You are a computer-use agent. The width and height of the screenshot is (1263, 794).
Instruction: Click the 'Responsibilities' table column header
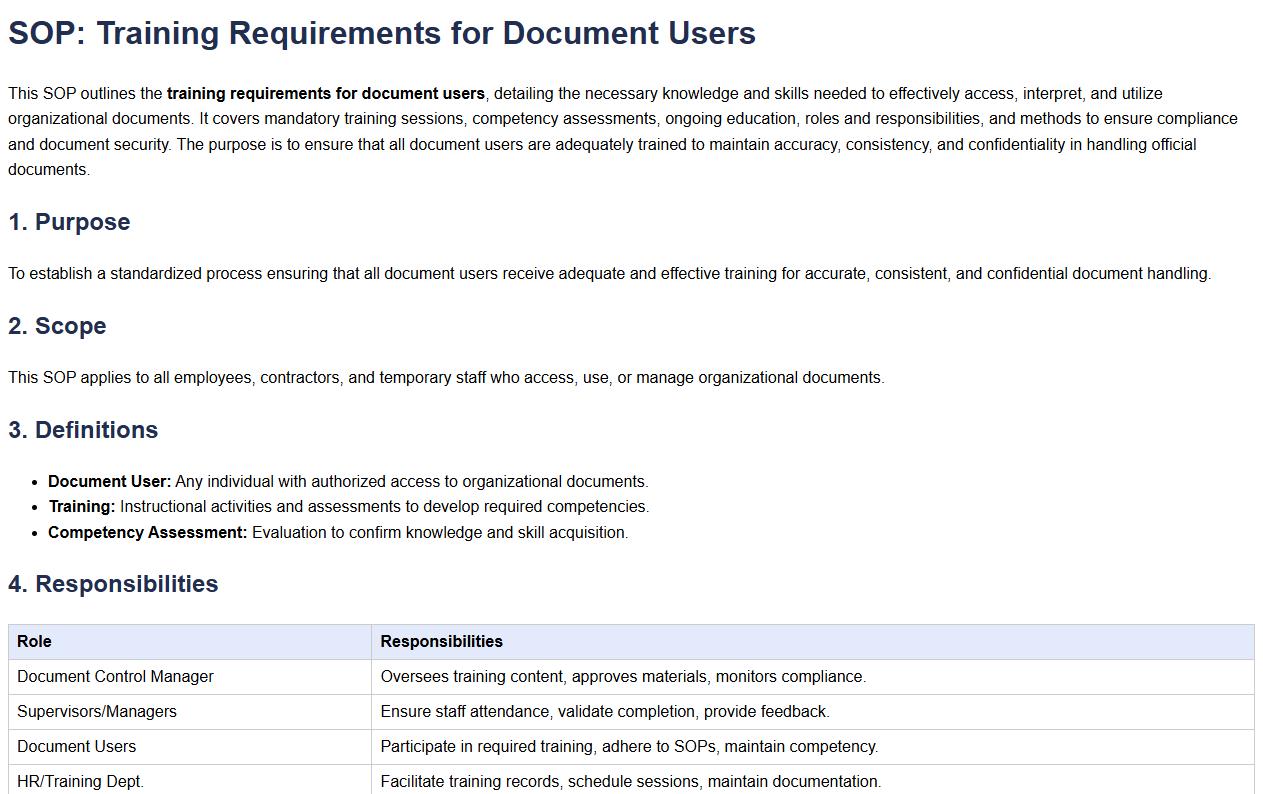tap(441, 642)
